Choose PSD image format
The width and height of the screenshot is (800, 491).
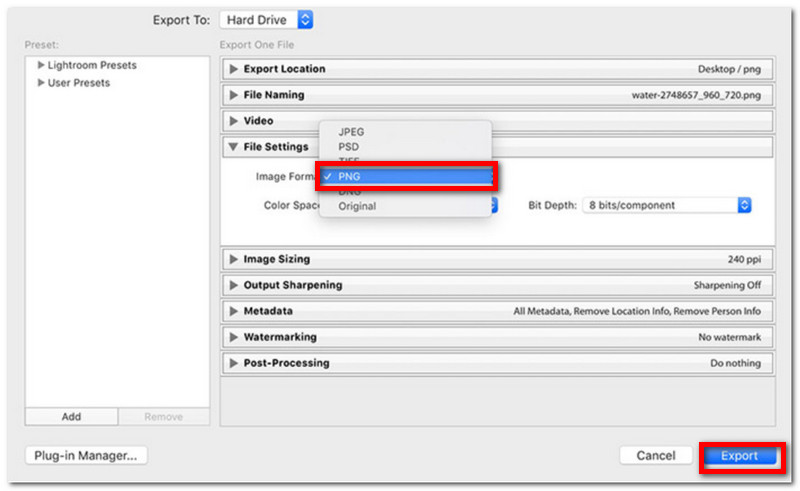[349, 147]
